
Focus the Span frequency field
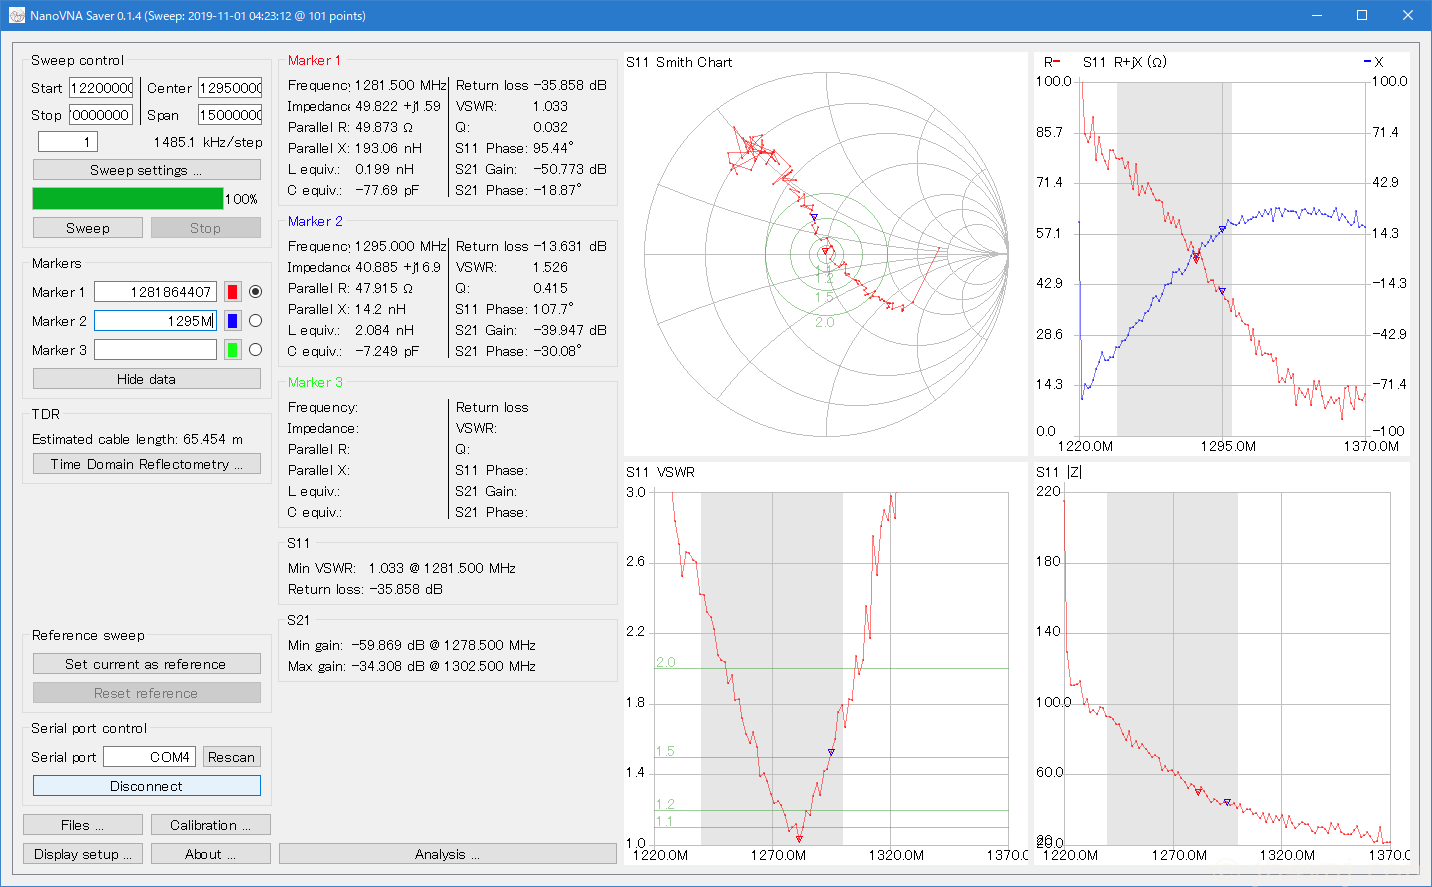(230, 115)
